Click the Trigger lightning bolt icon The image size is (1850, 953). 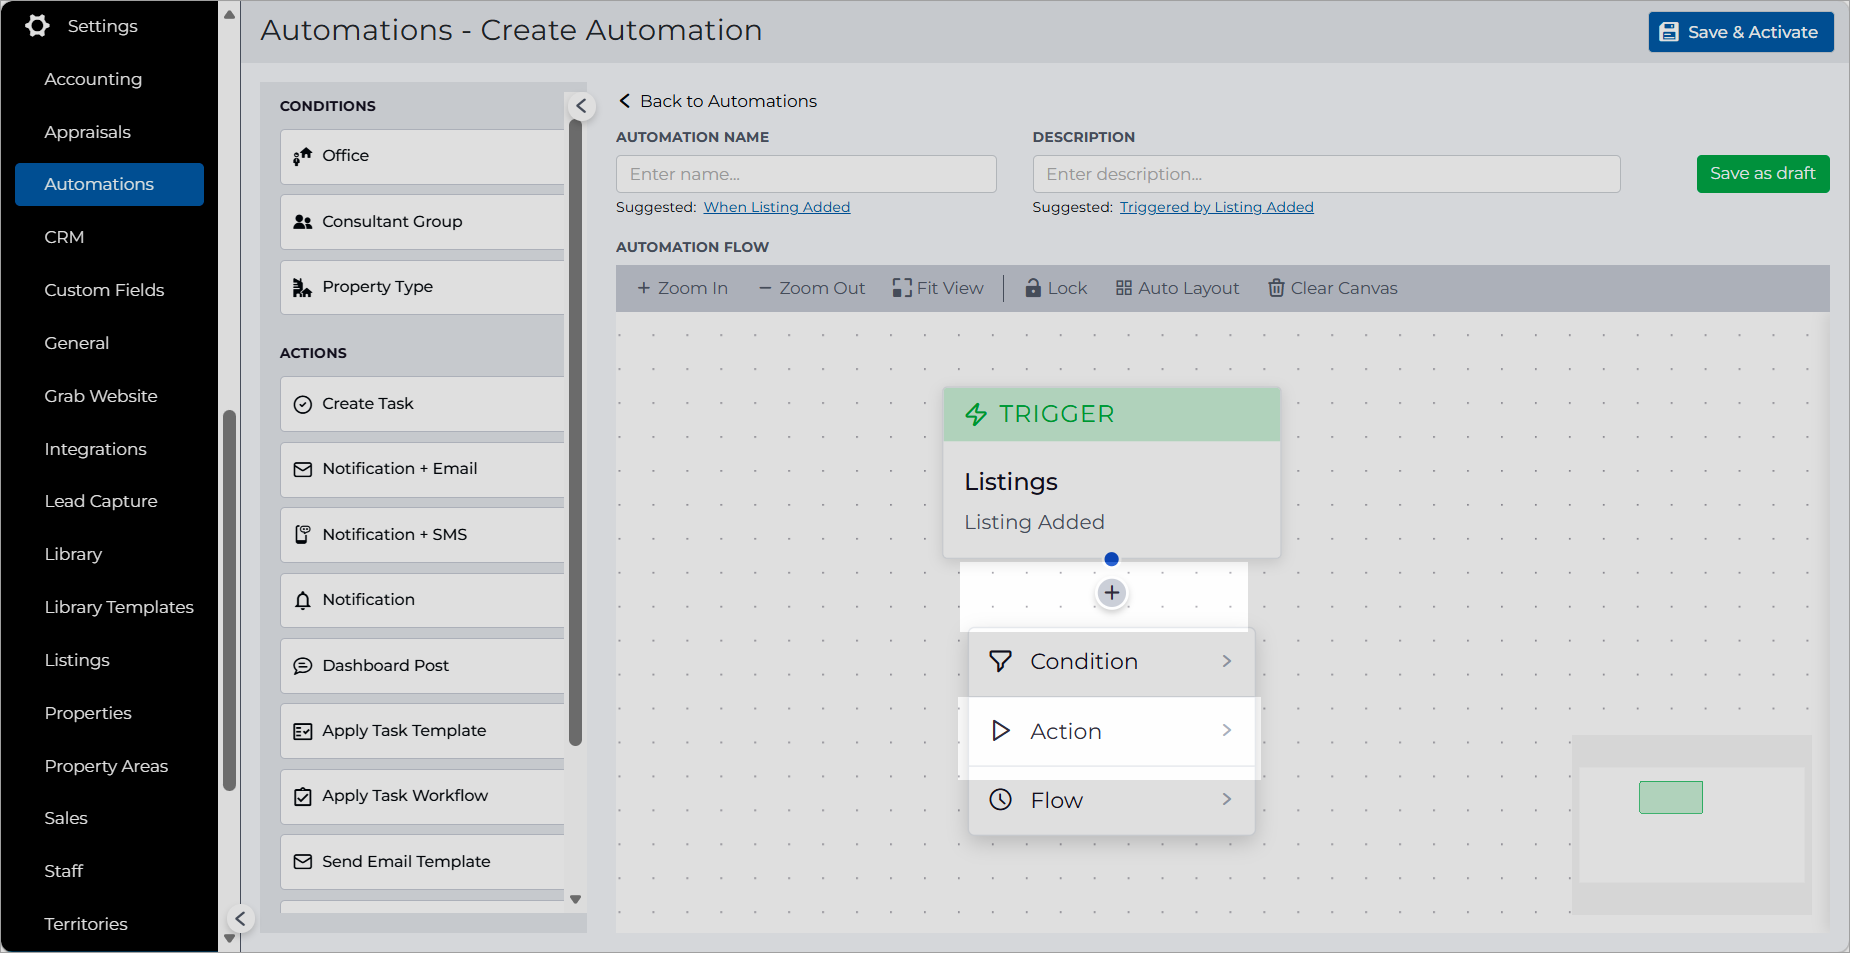976,414
